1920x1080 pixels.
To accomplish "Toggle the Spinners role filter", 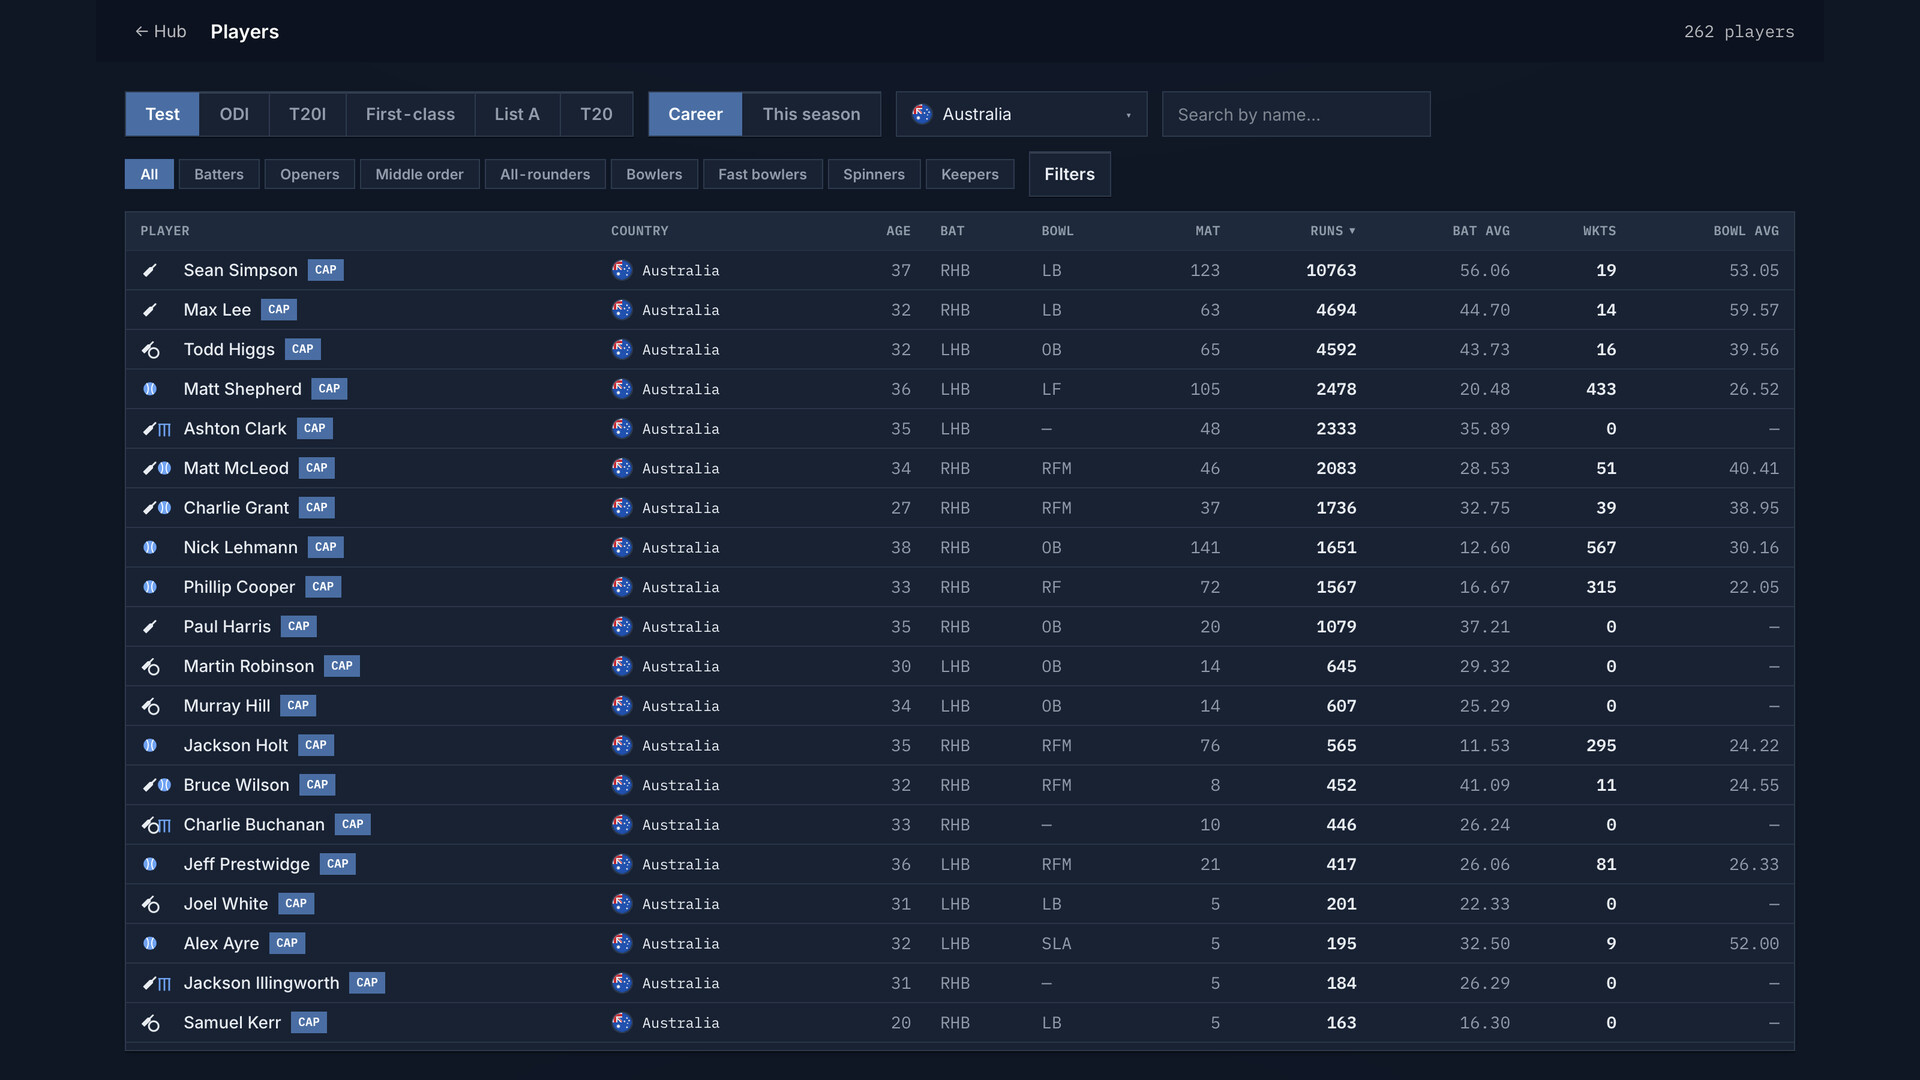I will tap(874, 174).
